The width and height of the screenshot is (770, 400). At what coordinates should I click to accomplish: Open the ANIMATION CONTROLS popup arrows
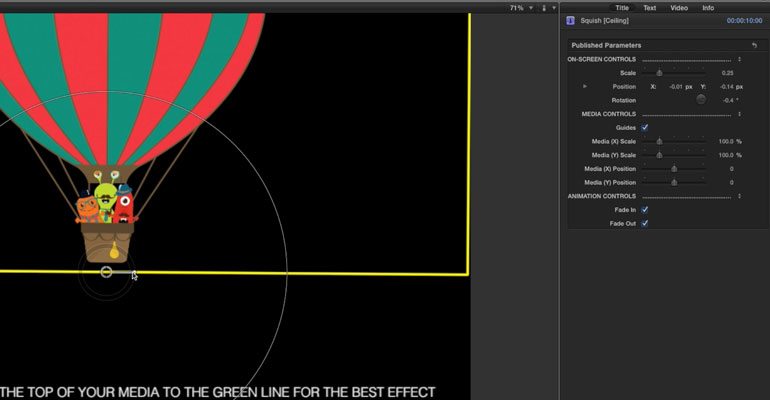(739, 196)
